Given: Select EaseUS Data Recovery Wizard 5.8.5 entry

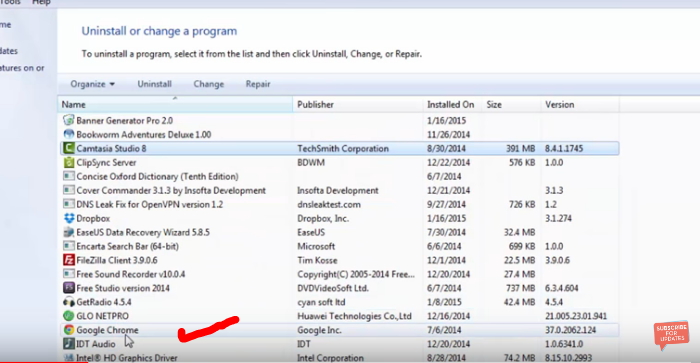Looking at the screenshot, I should click(143, 232).
